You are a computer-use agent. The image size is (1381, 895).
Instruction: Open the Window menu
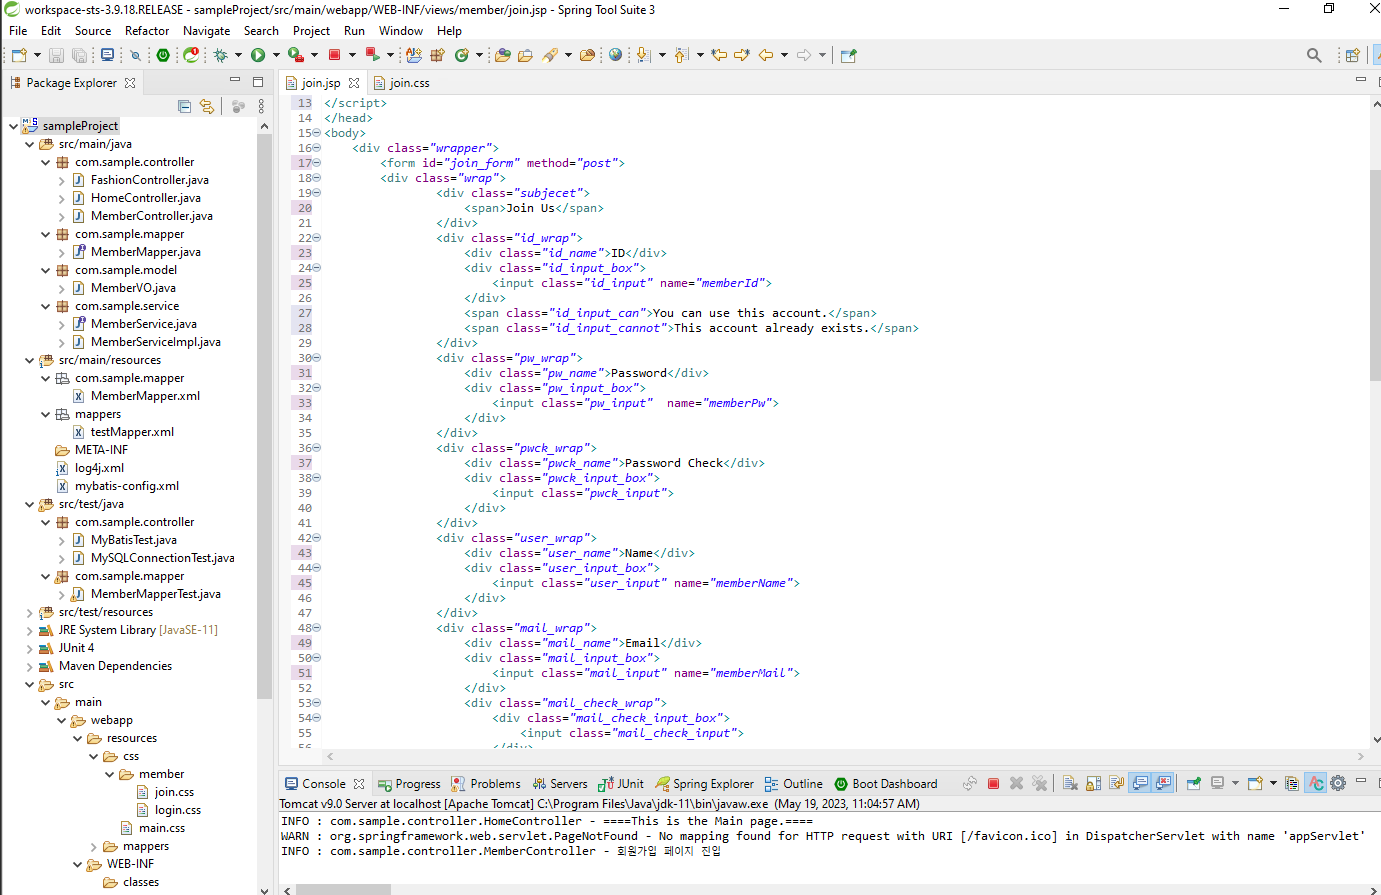point(401,31)
